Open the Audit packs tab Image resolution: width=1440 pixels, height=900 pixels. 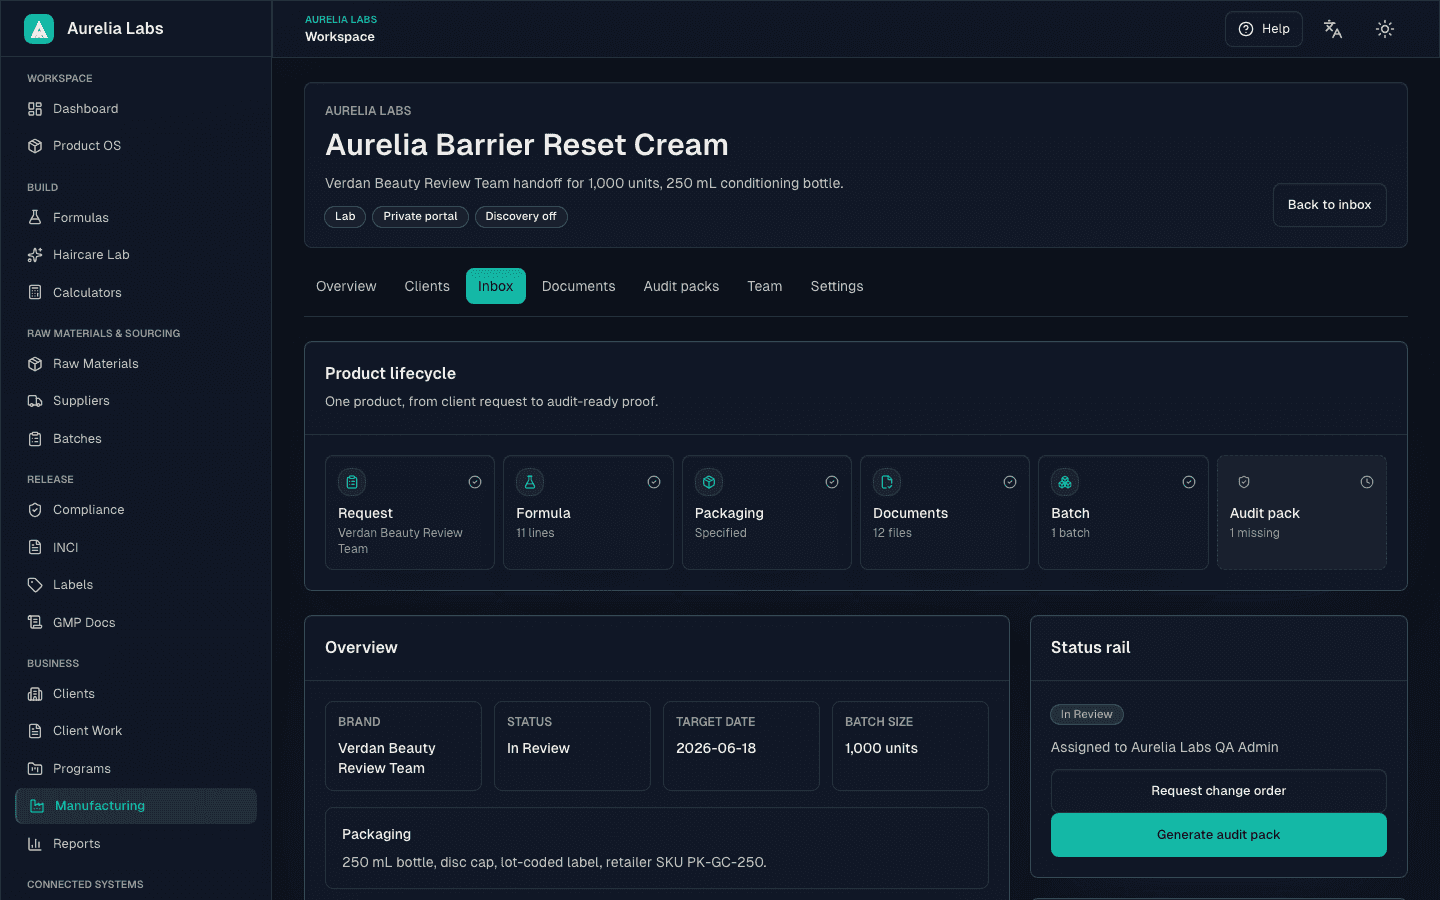click(681, 286)
